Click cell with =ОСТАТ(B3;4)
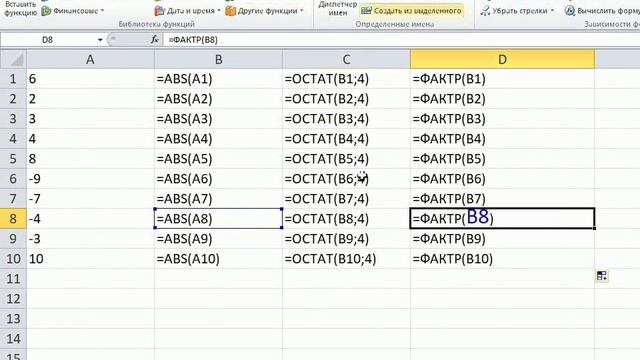The width and height of the screenshot is (640, 360). [346, 119]
